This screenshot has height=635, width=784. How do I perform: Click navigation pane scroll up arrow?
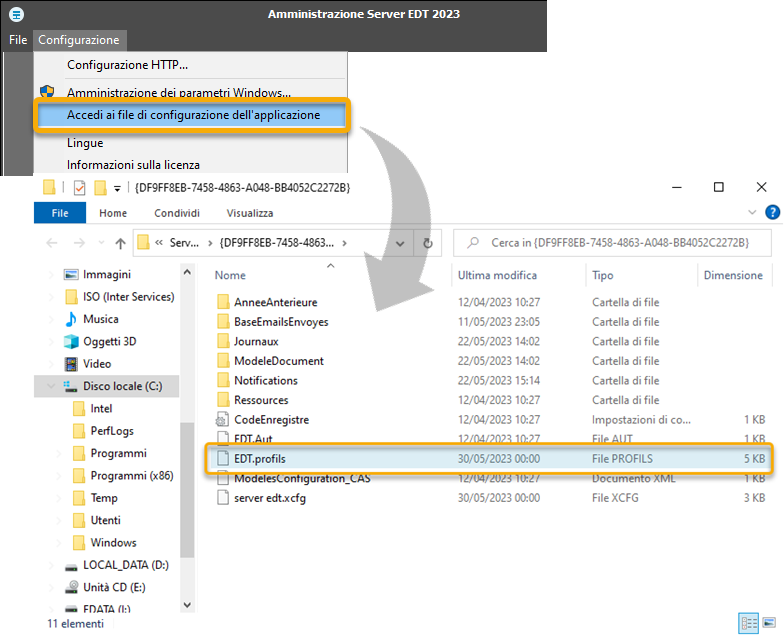pos(187,272)
